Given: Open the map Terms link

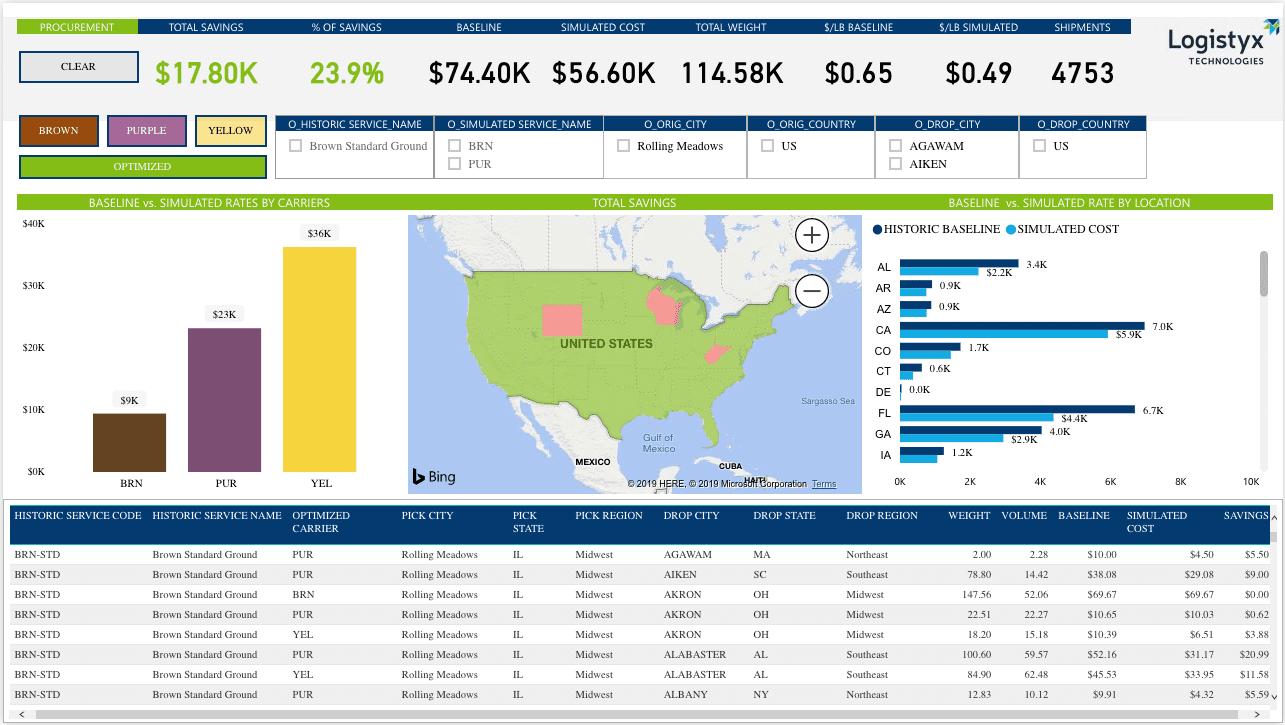Looking at the screenshot, I should (824, 484).
